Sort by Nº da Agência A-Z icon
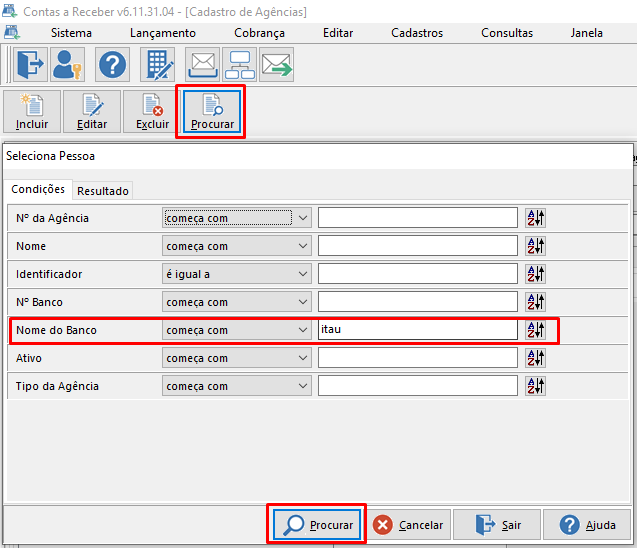The width and height of the screenshot is (637, 548). [x=535, y=218]
